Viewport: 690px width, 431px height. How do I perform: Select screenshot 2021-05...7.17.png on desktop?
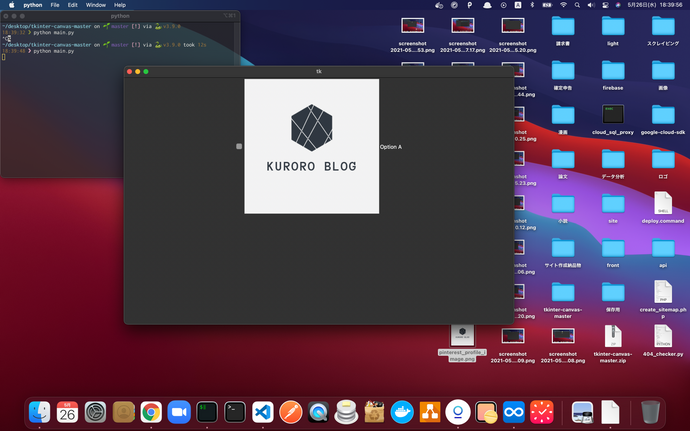[x=462, y=34]
